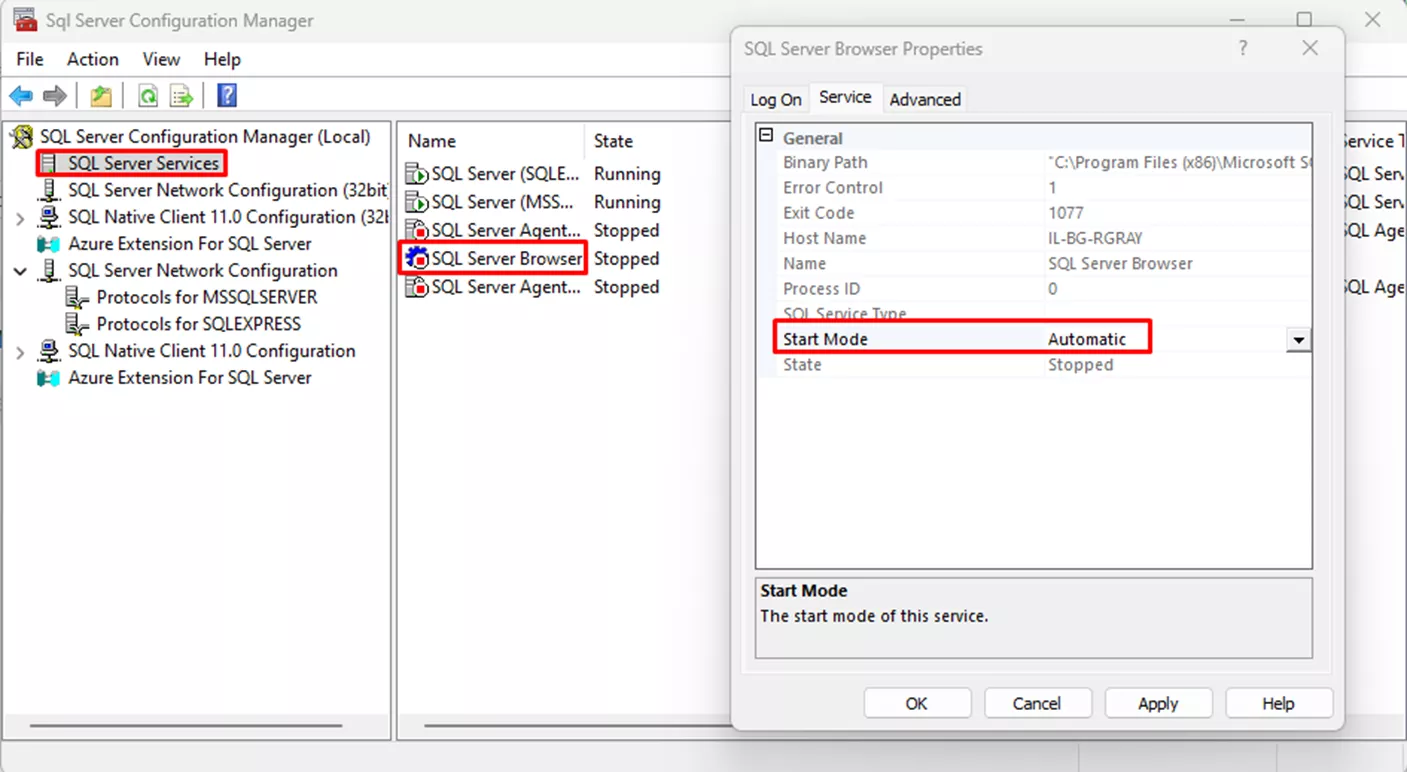Click the Apply button
1407x772 pixels.
coord(1158,704)
